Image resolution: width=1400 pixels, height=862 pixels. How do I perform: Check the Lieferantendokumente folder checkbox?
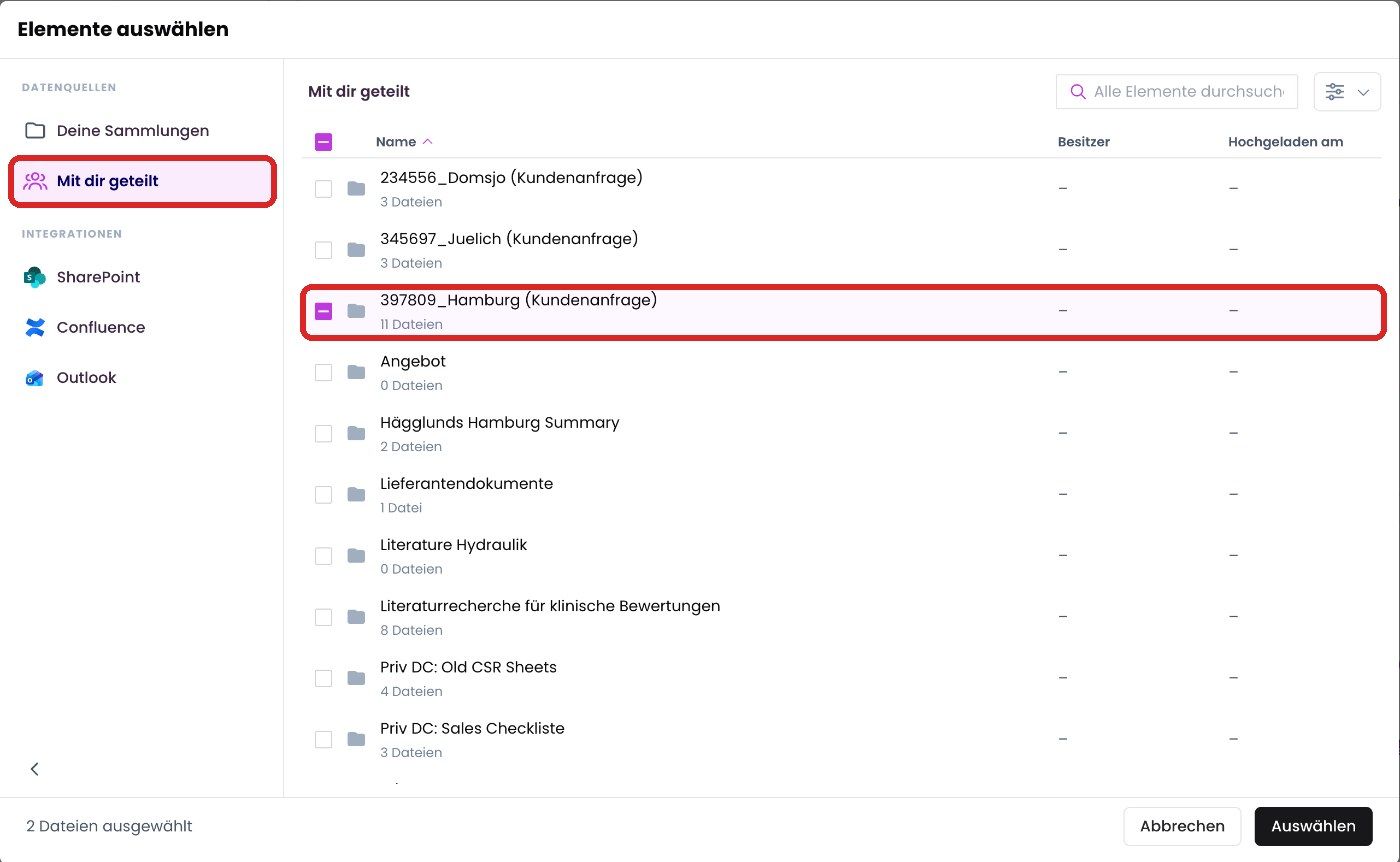tap(323, 494)
